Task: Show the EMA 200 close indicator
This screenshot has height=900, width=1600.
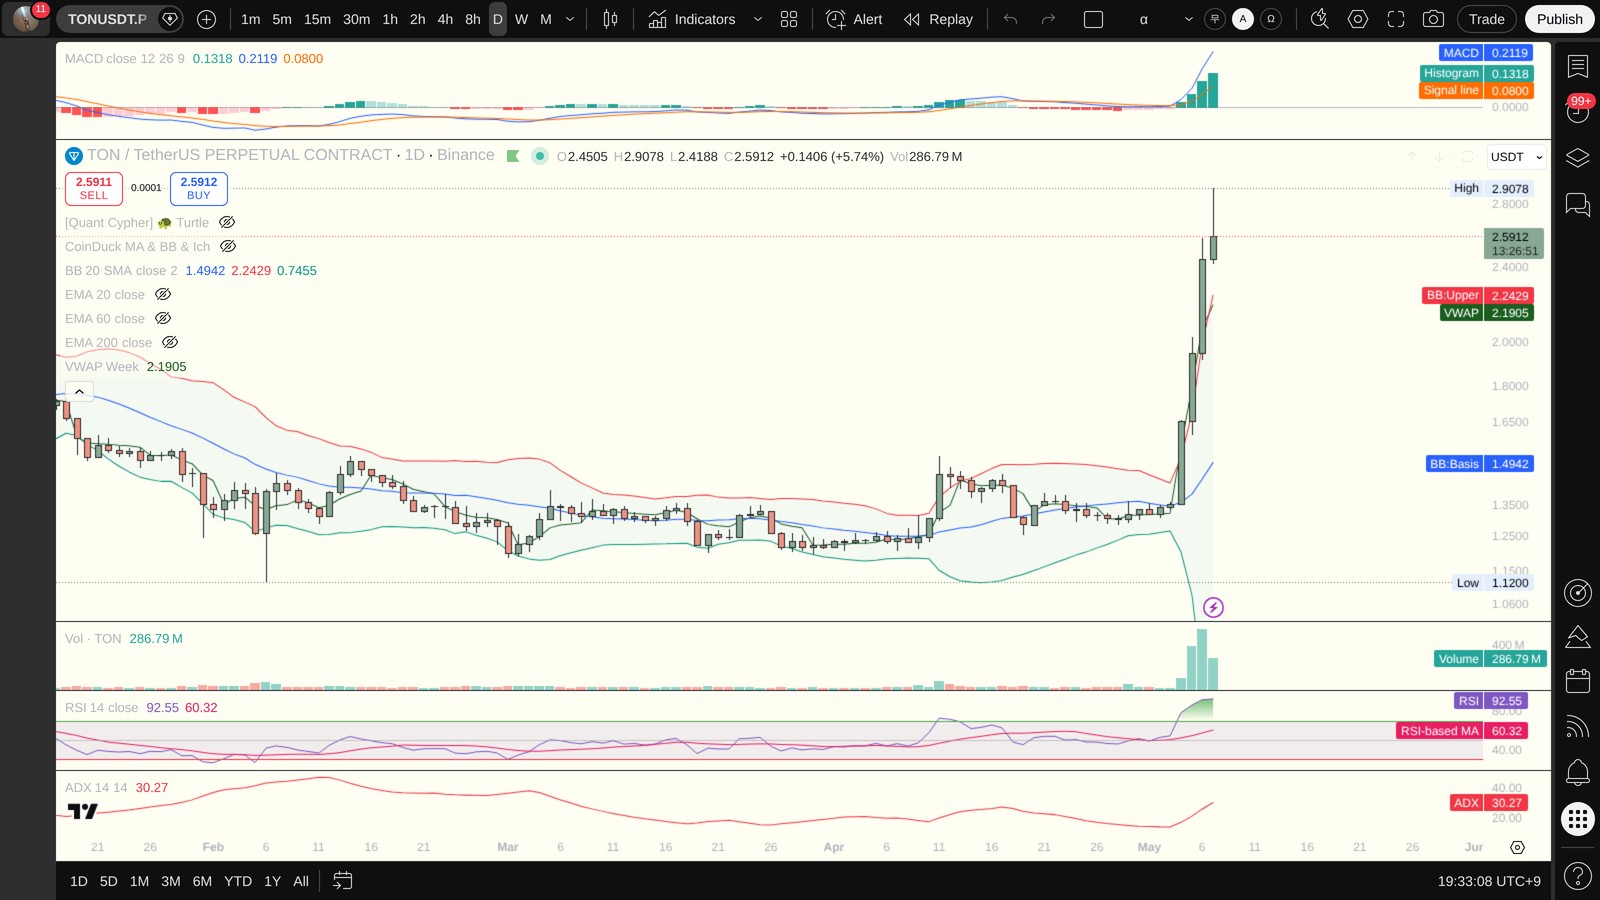Action: (170, 342)
